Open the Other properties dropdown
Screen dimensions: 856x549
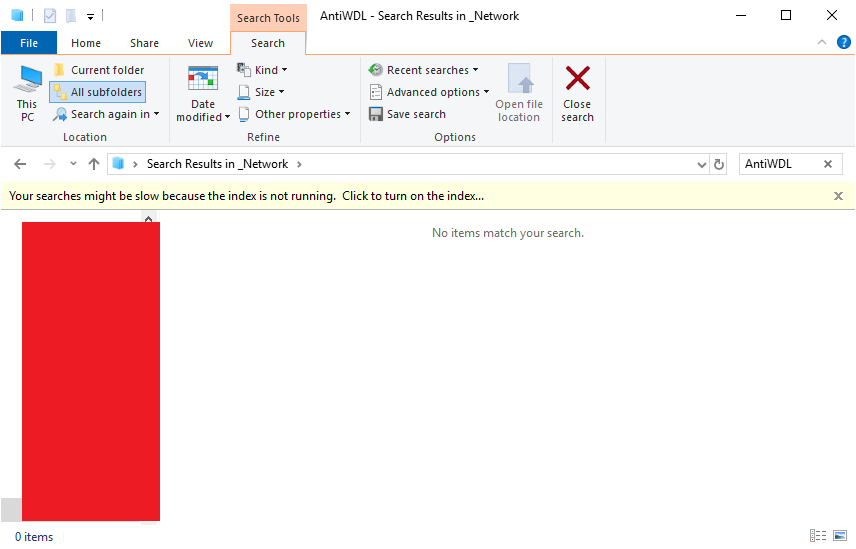click(x=294, y=114)
